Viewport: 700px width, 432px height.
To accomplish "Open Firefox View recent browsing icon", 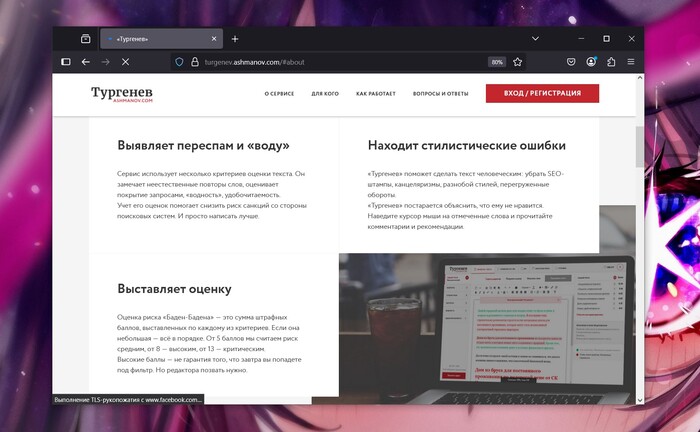I will click(x=85, y=39).
